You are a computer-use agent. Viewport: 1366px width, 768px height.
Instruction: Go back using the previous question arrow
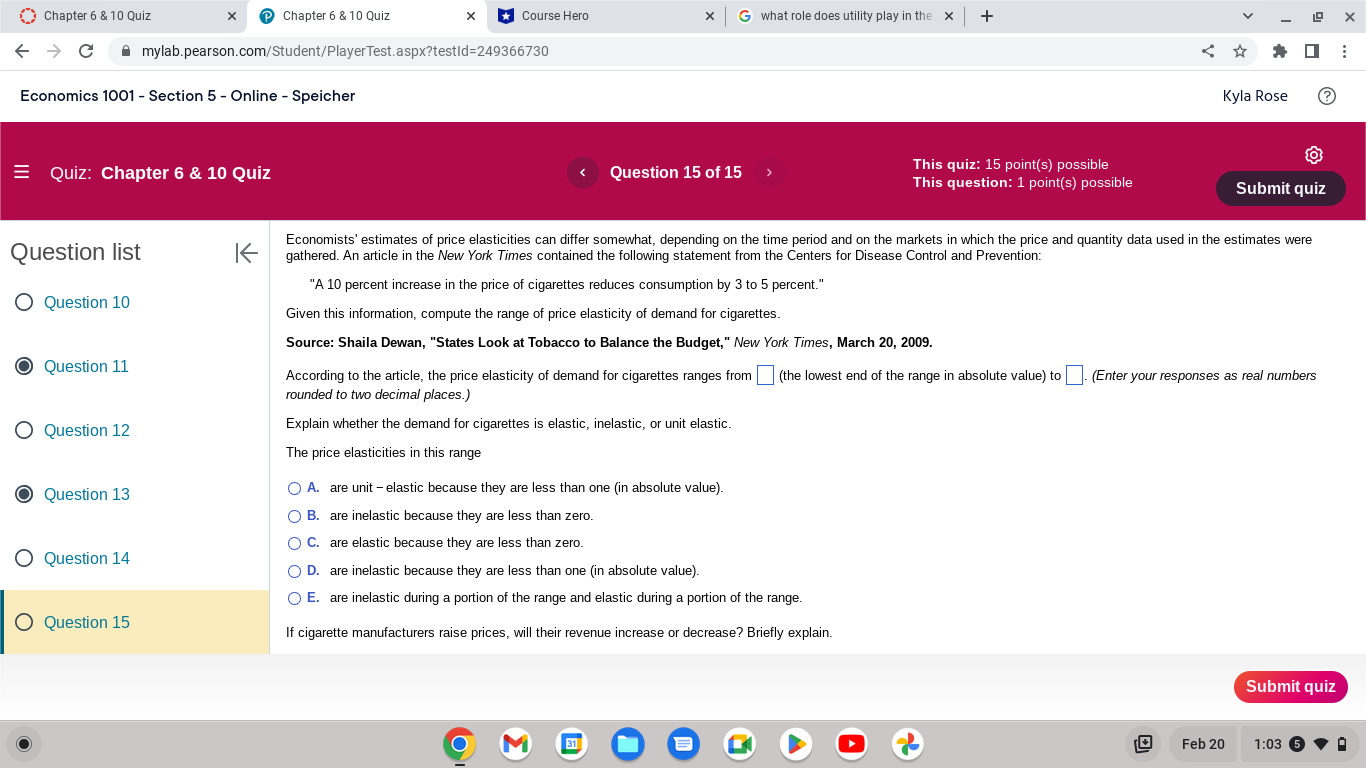(x=582, y=172)
